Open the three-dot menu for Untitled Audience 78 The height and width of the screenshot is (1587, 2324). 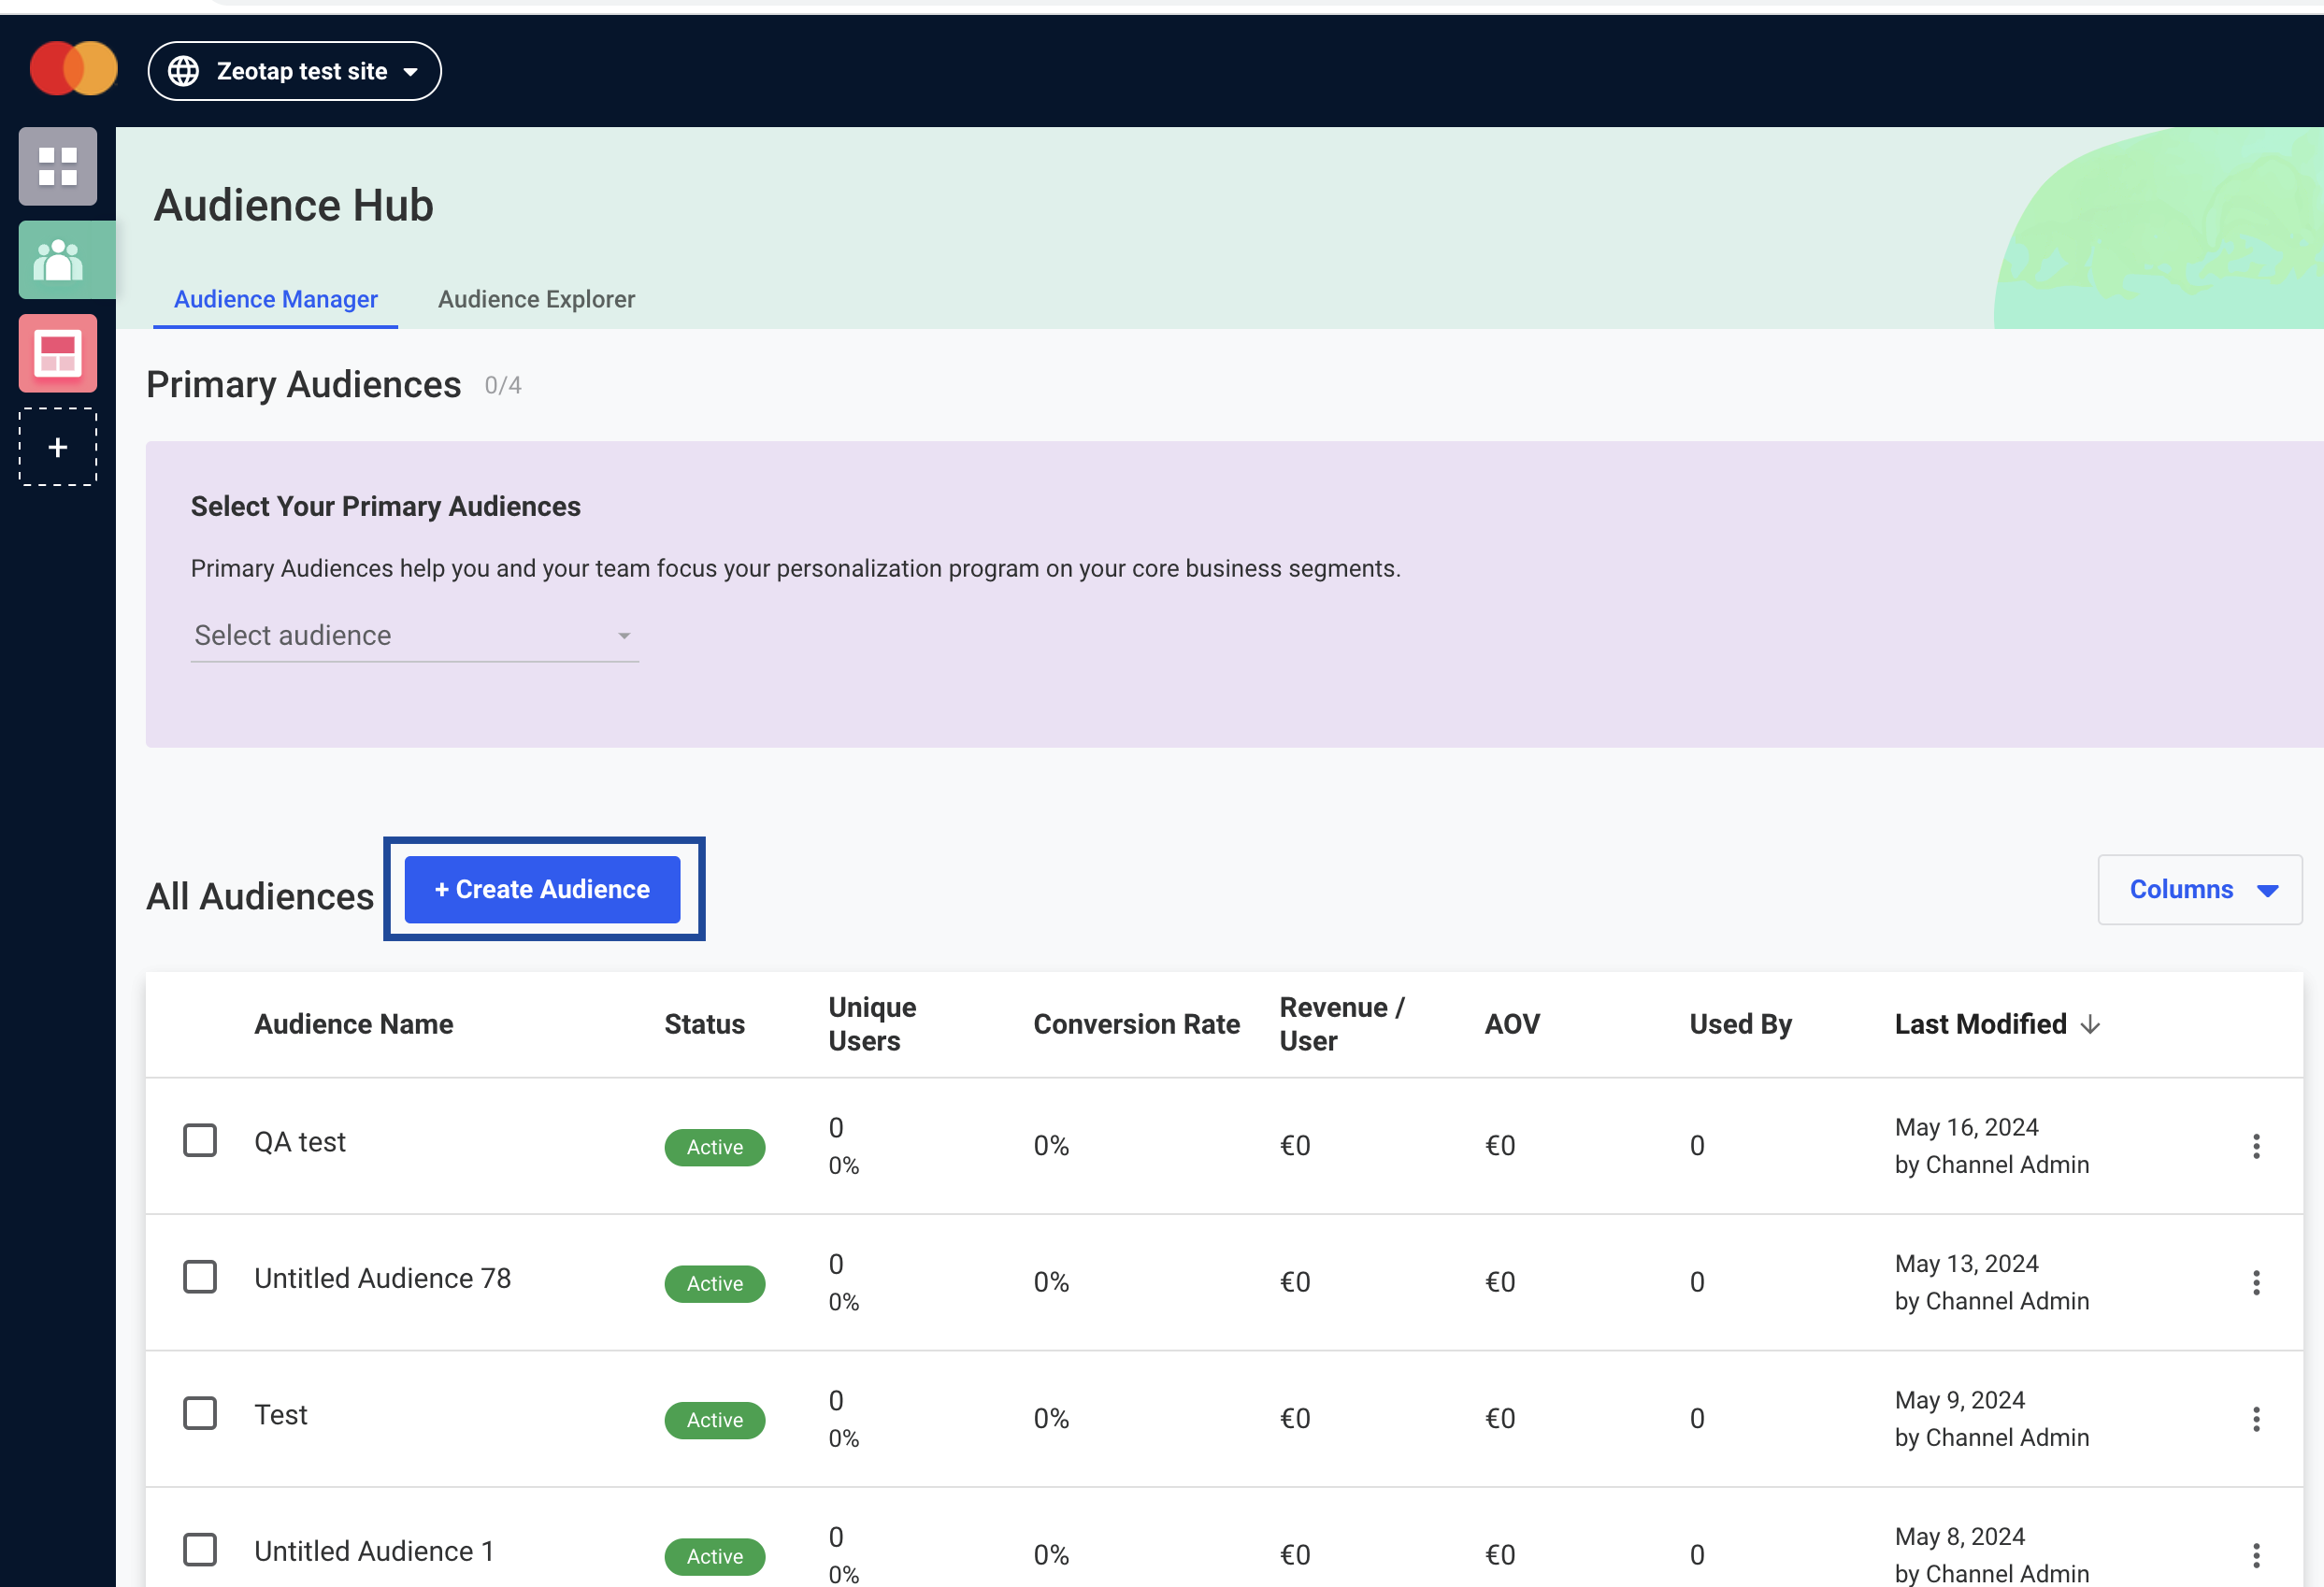[x=2255, y=1282]
